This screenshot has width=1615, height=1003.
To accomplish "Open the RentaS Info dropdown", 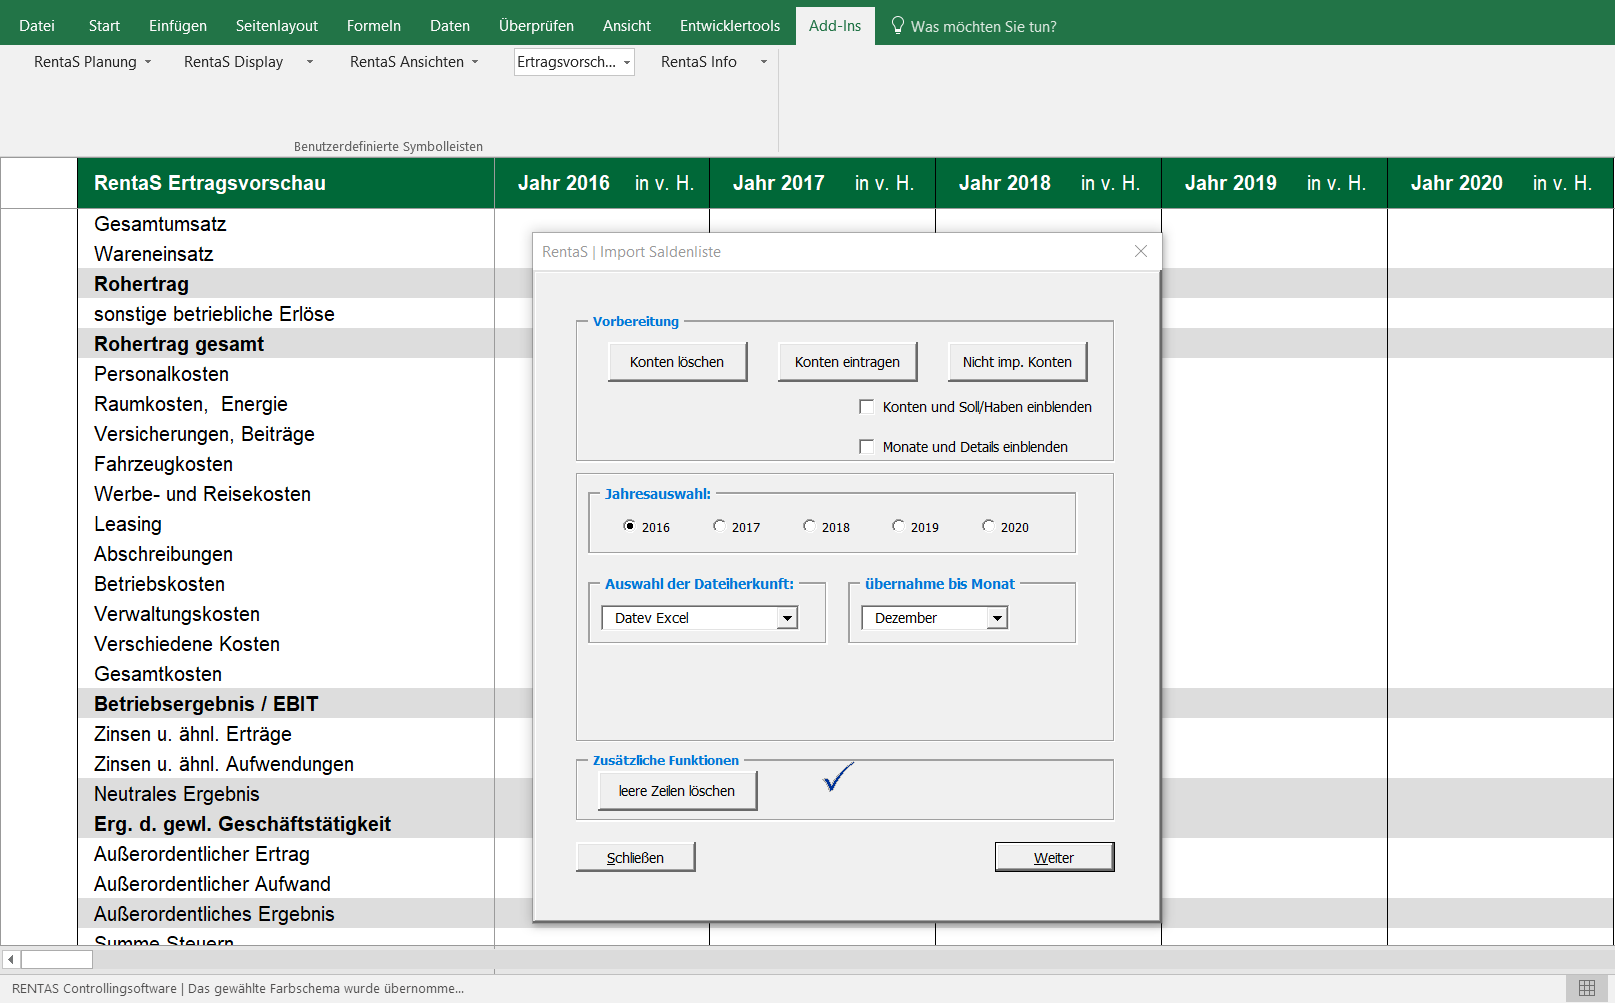I will 763,61.
